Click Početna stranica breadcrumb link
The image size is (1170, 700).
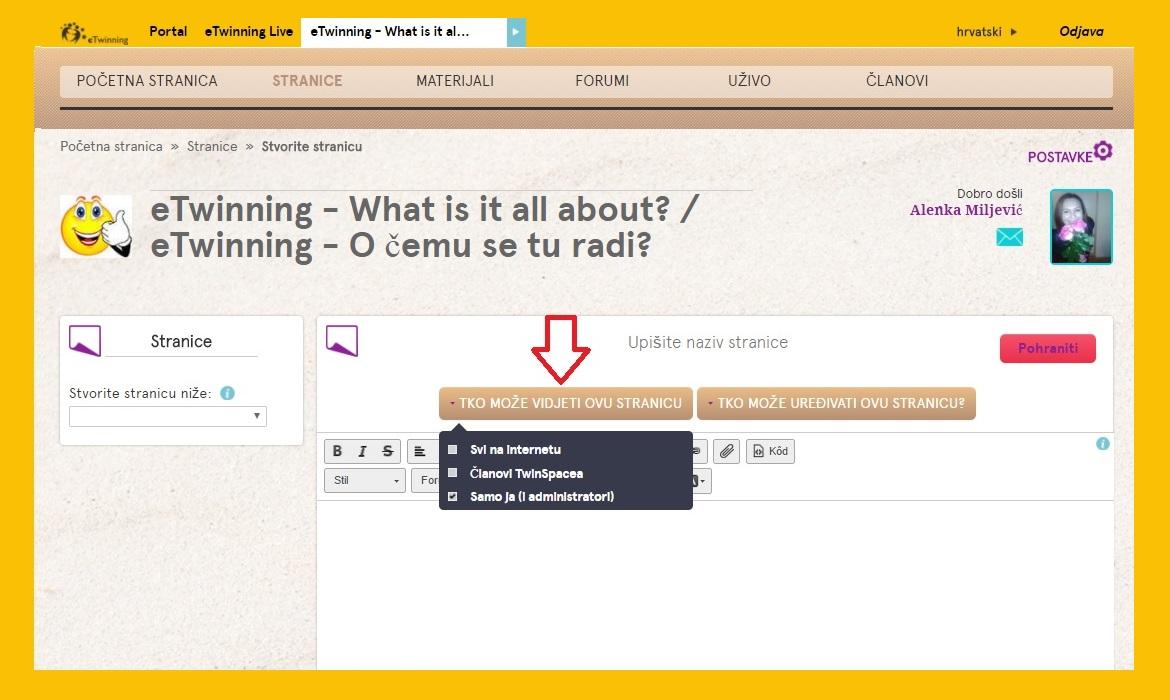coord(111,146)
